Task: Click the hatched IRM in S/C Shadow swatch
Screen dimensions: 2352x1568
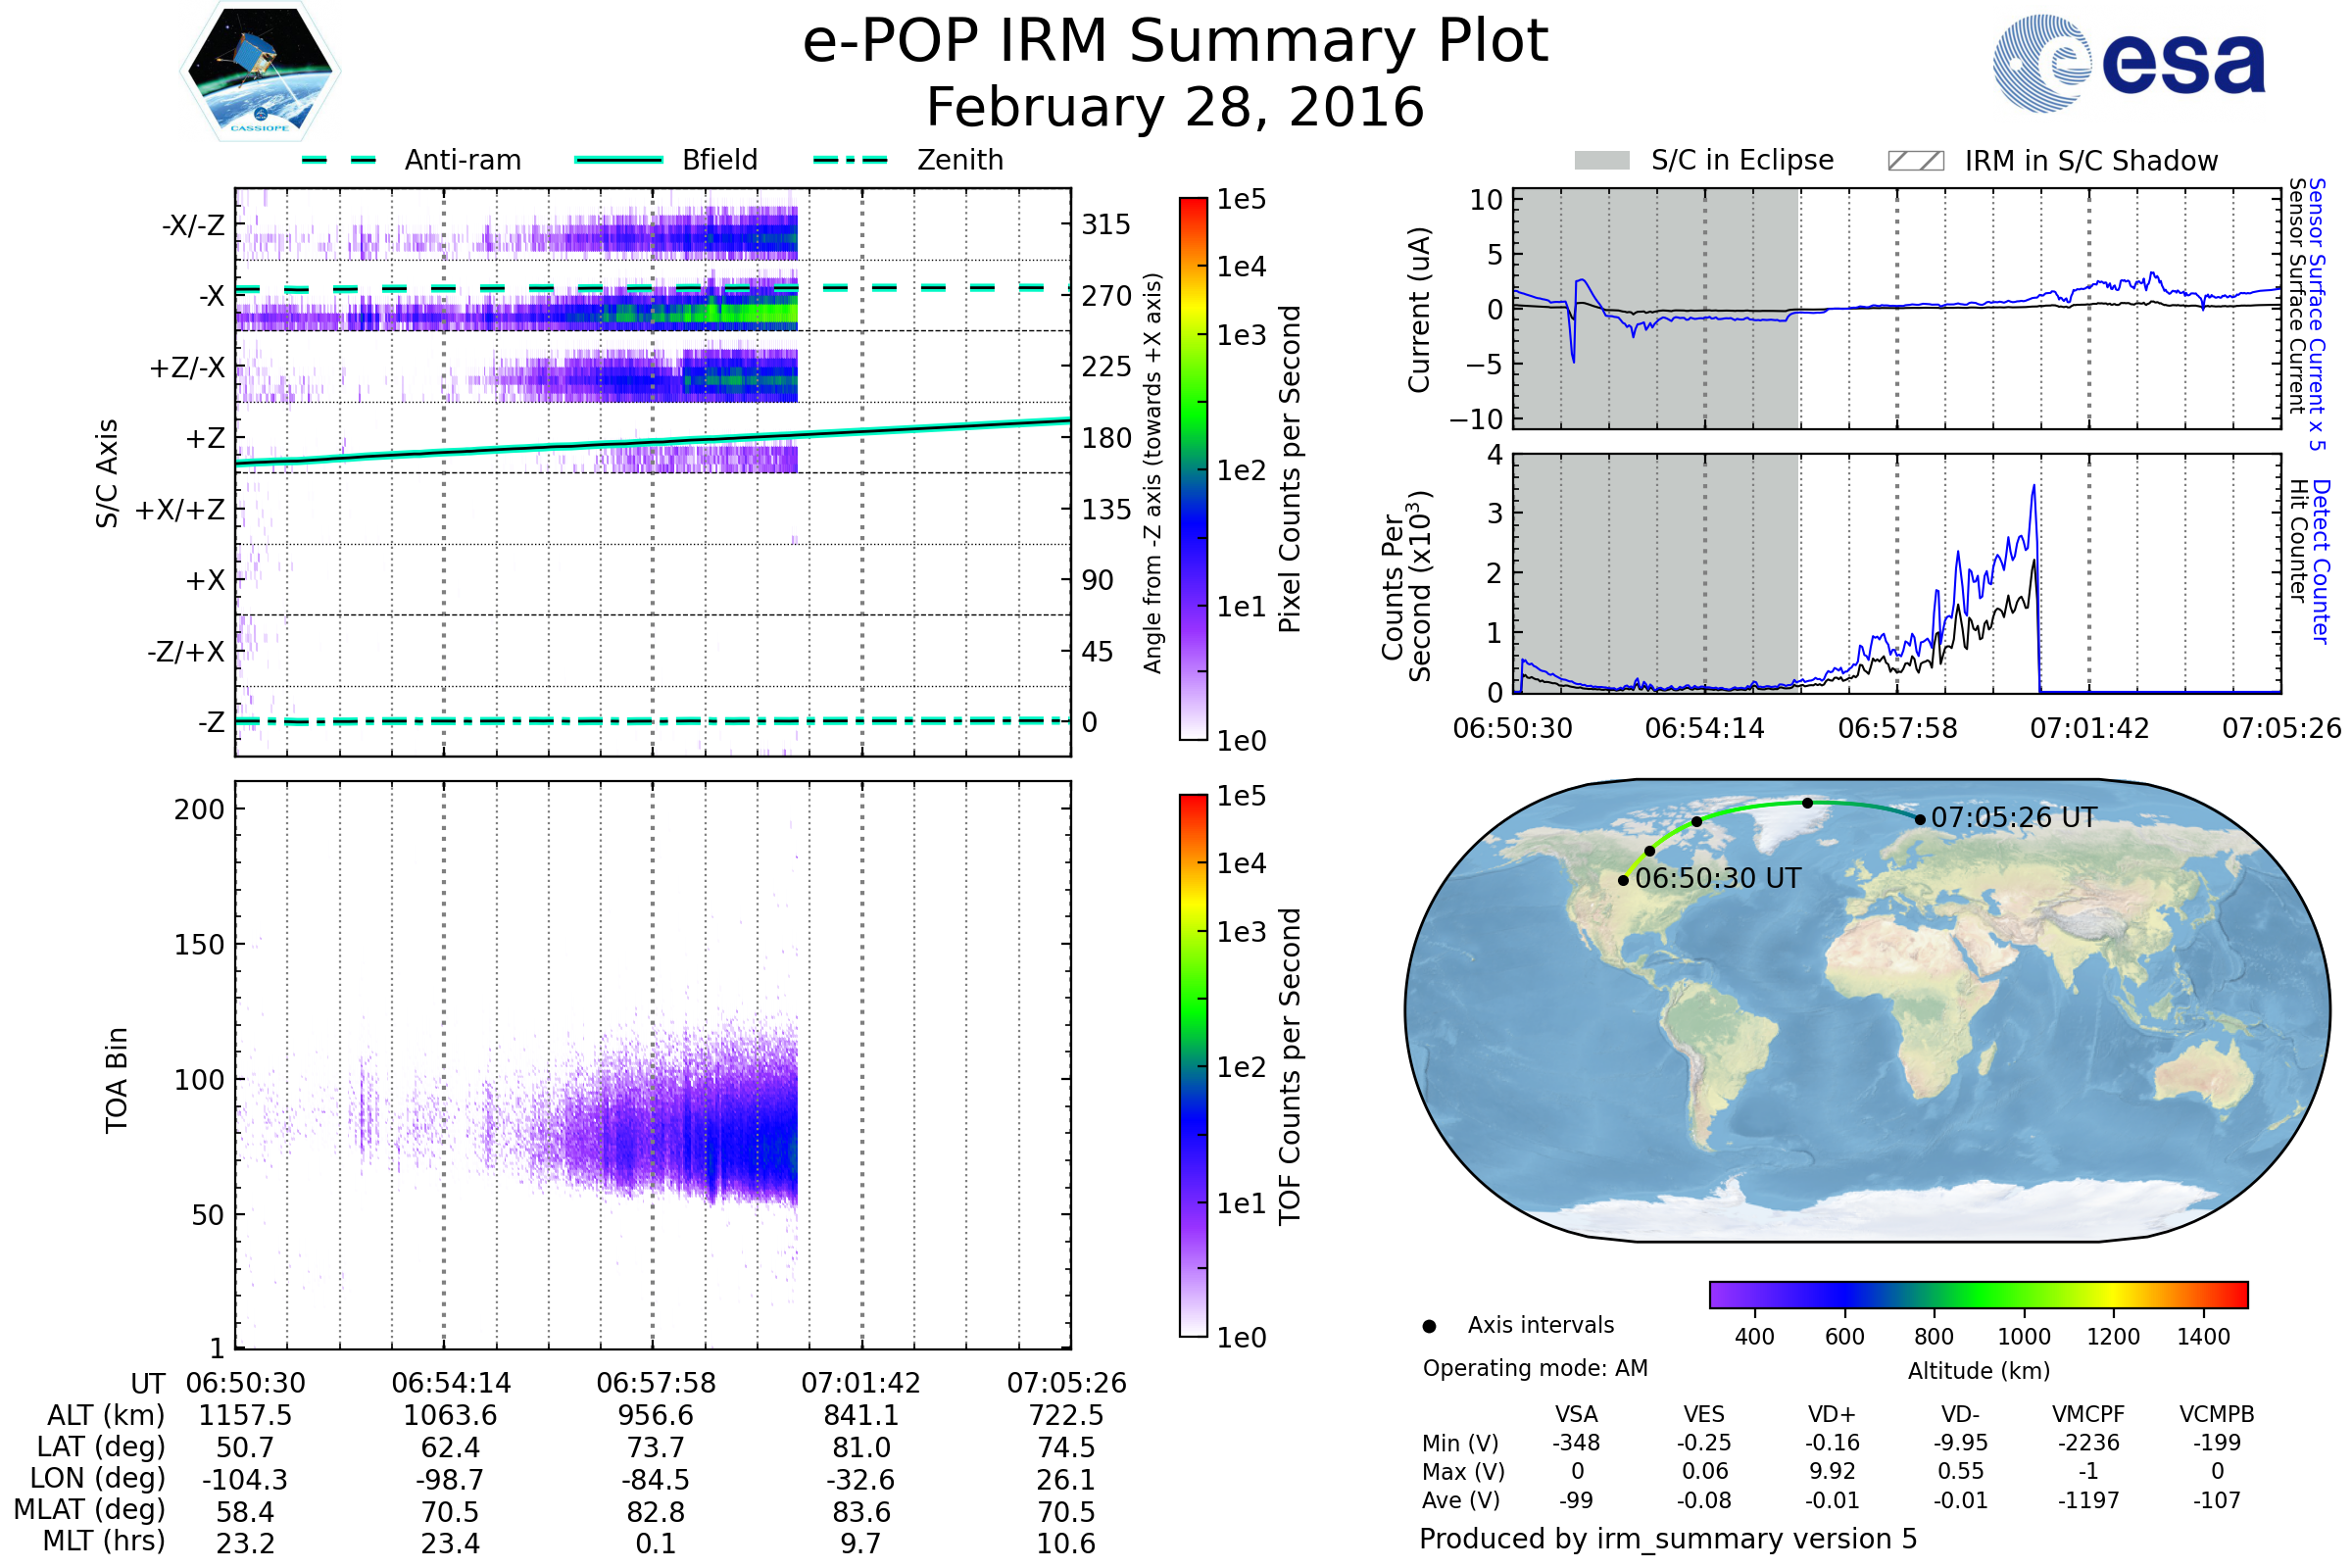Action: coord(1915,161)
